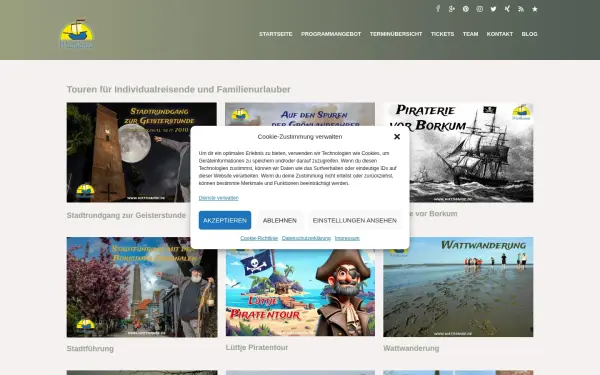600x375 pixels.
Task: Open the Blog menu item
Action: pos(530,34)
